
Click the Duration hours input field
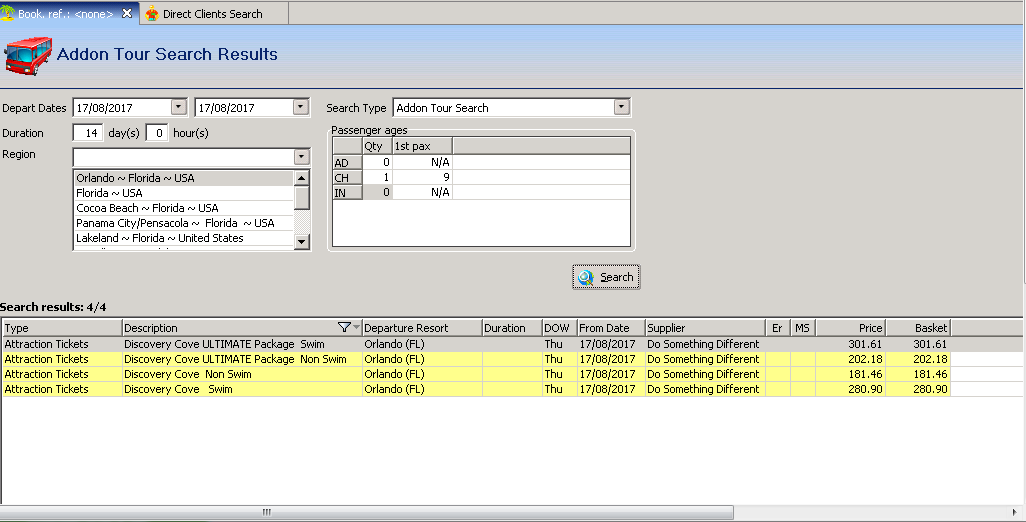click(157, 133)
